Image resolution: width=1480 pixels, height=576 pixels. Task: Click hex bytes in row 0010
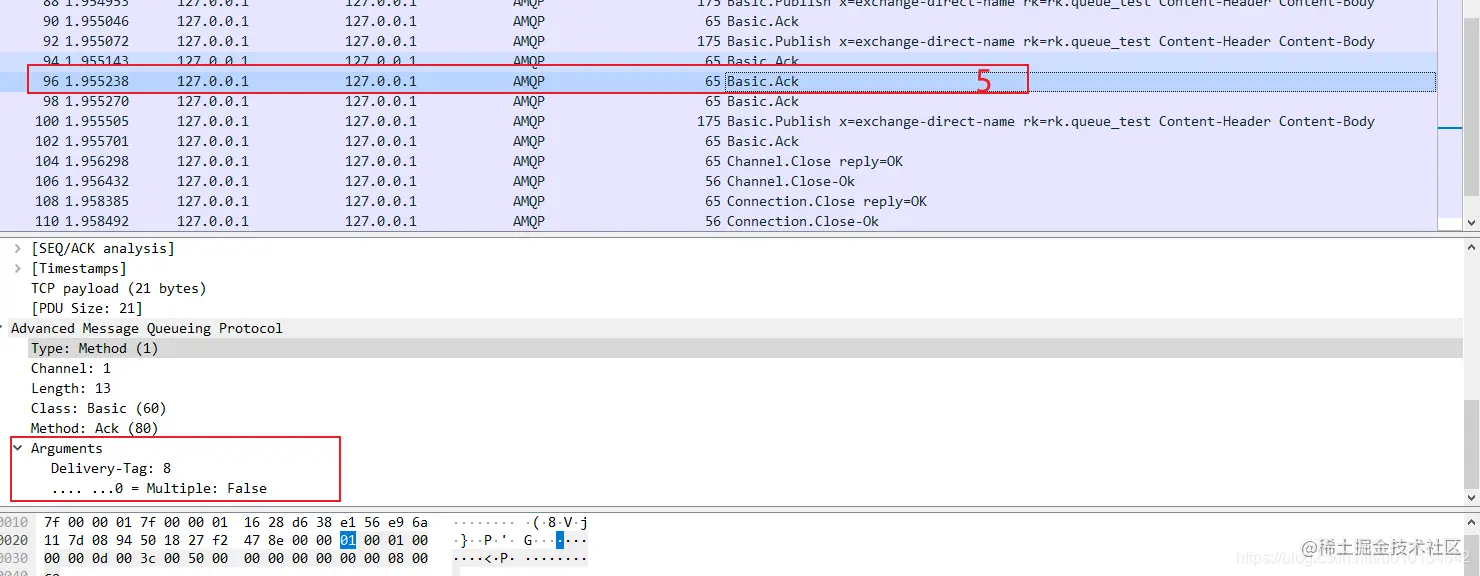pos(236,522)
